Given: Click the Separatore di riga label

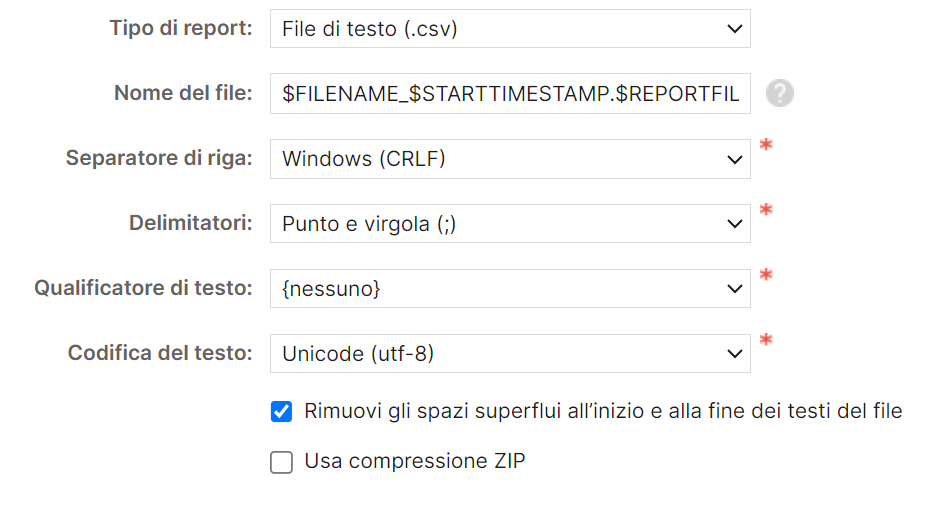Looking at the screenshot, I should 159,158.
